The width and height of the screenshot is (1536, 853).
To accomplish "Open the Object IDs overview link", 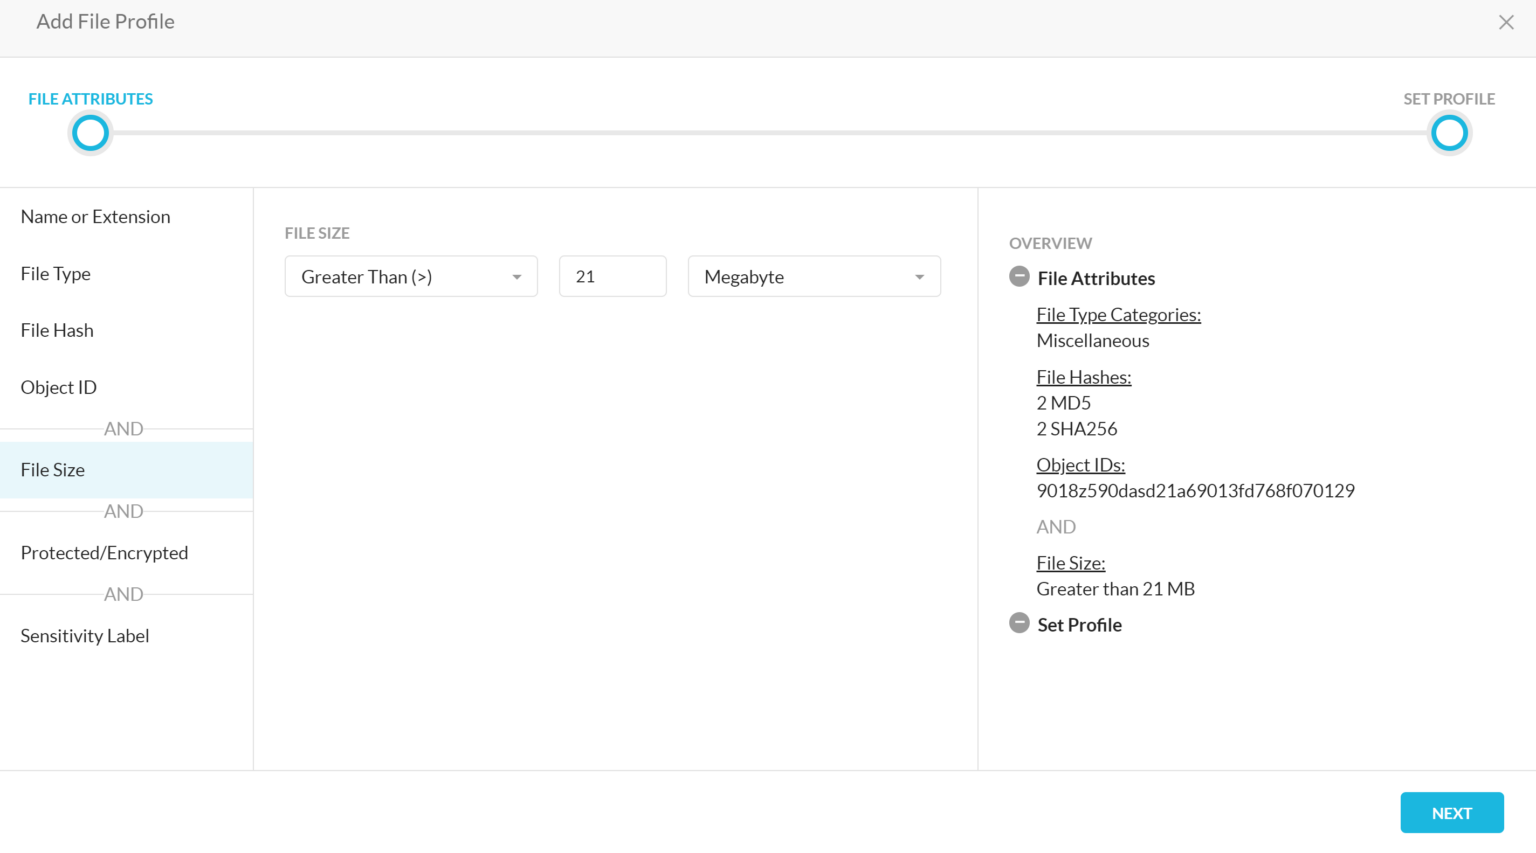I will point(1080,464).
